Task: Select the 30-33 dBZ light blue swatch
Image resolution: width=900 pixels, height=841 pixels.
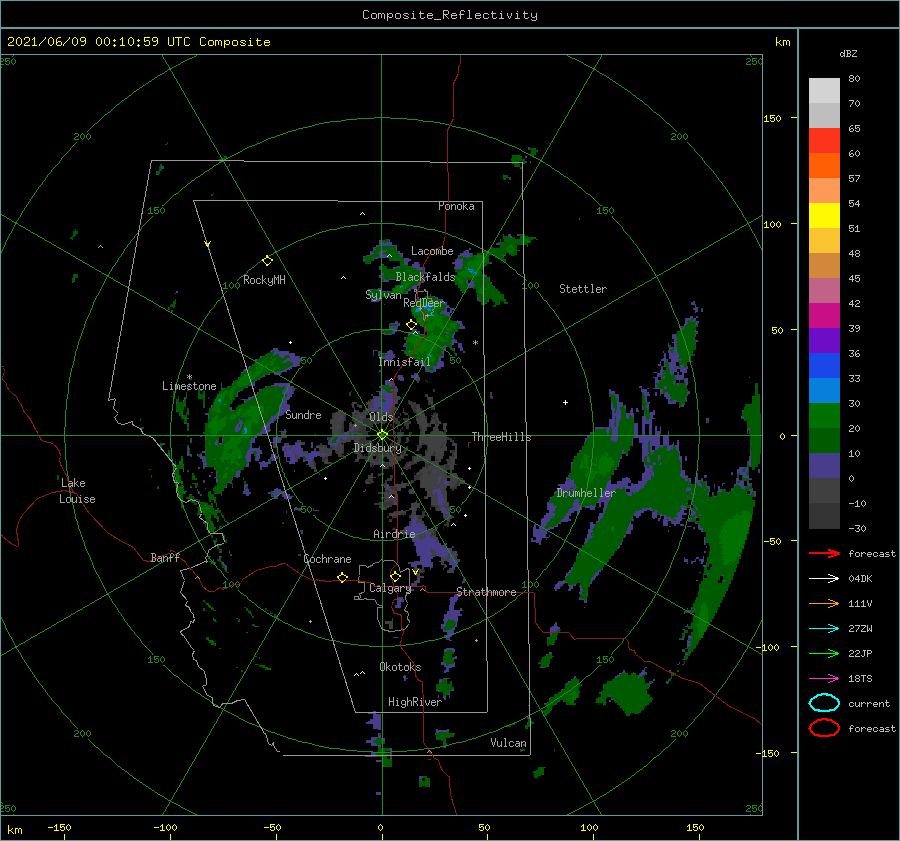Action: [824, 391]
